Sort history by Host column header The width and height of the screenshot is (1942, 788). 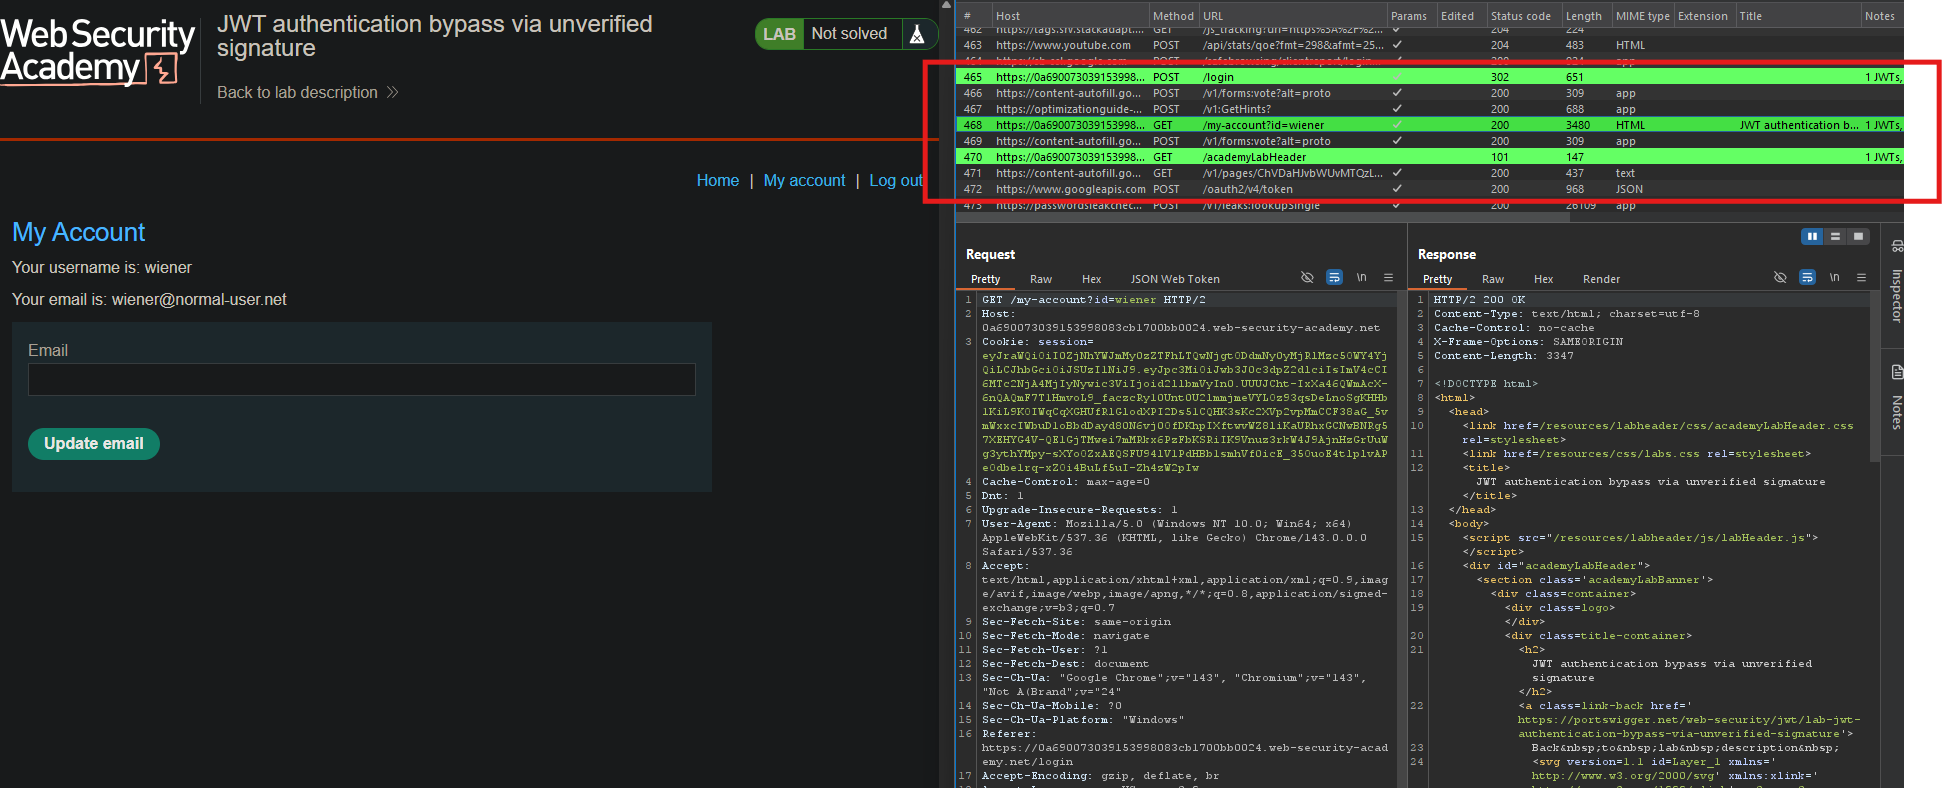pos(1069,16)
